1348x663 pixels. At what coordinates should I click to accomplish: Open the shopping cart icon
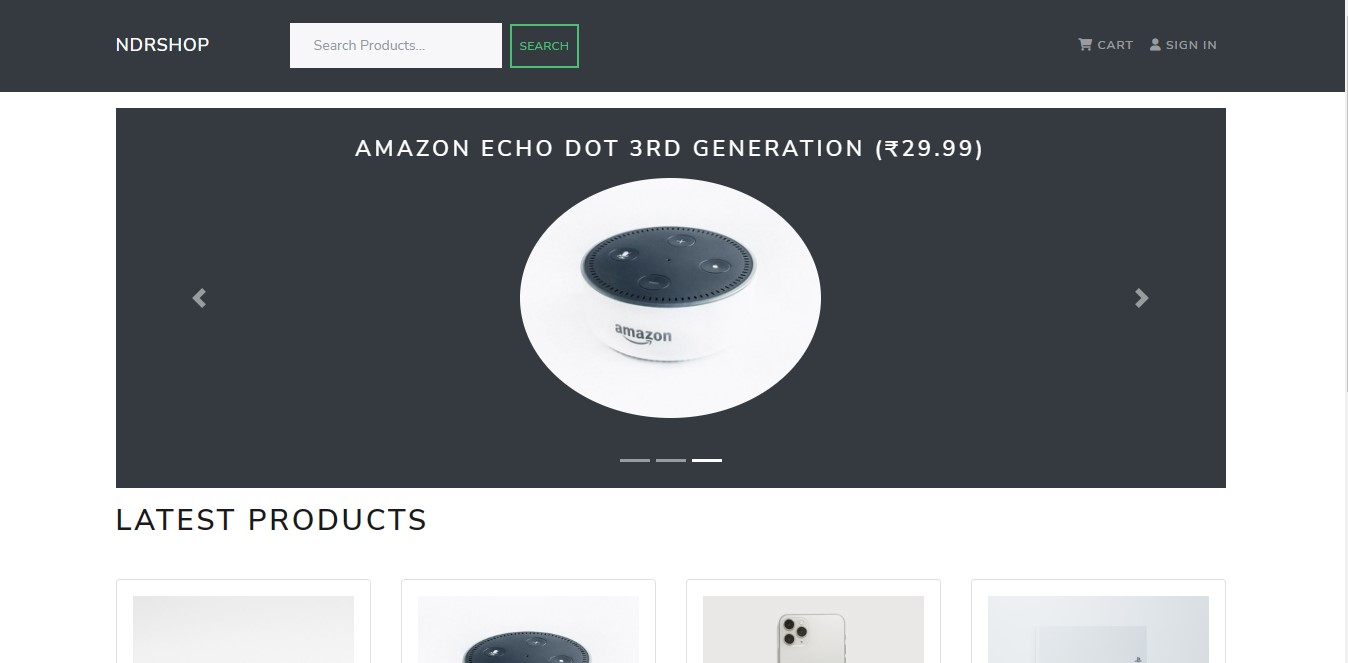click(x=1085, y=45)
